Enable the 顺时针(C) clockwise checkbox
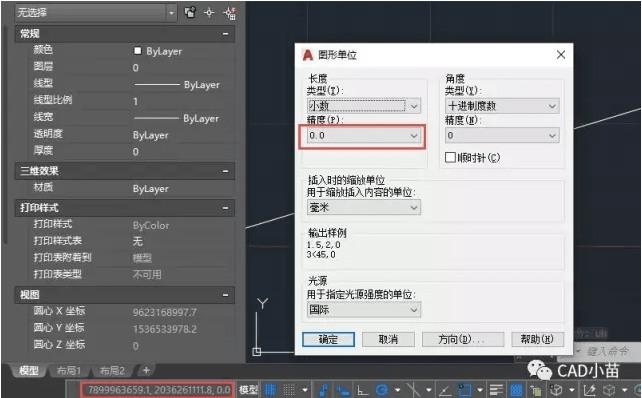 pos(450,157)
